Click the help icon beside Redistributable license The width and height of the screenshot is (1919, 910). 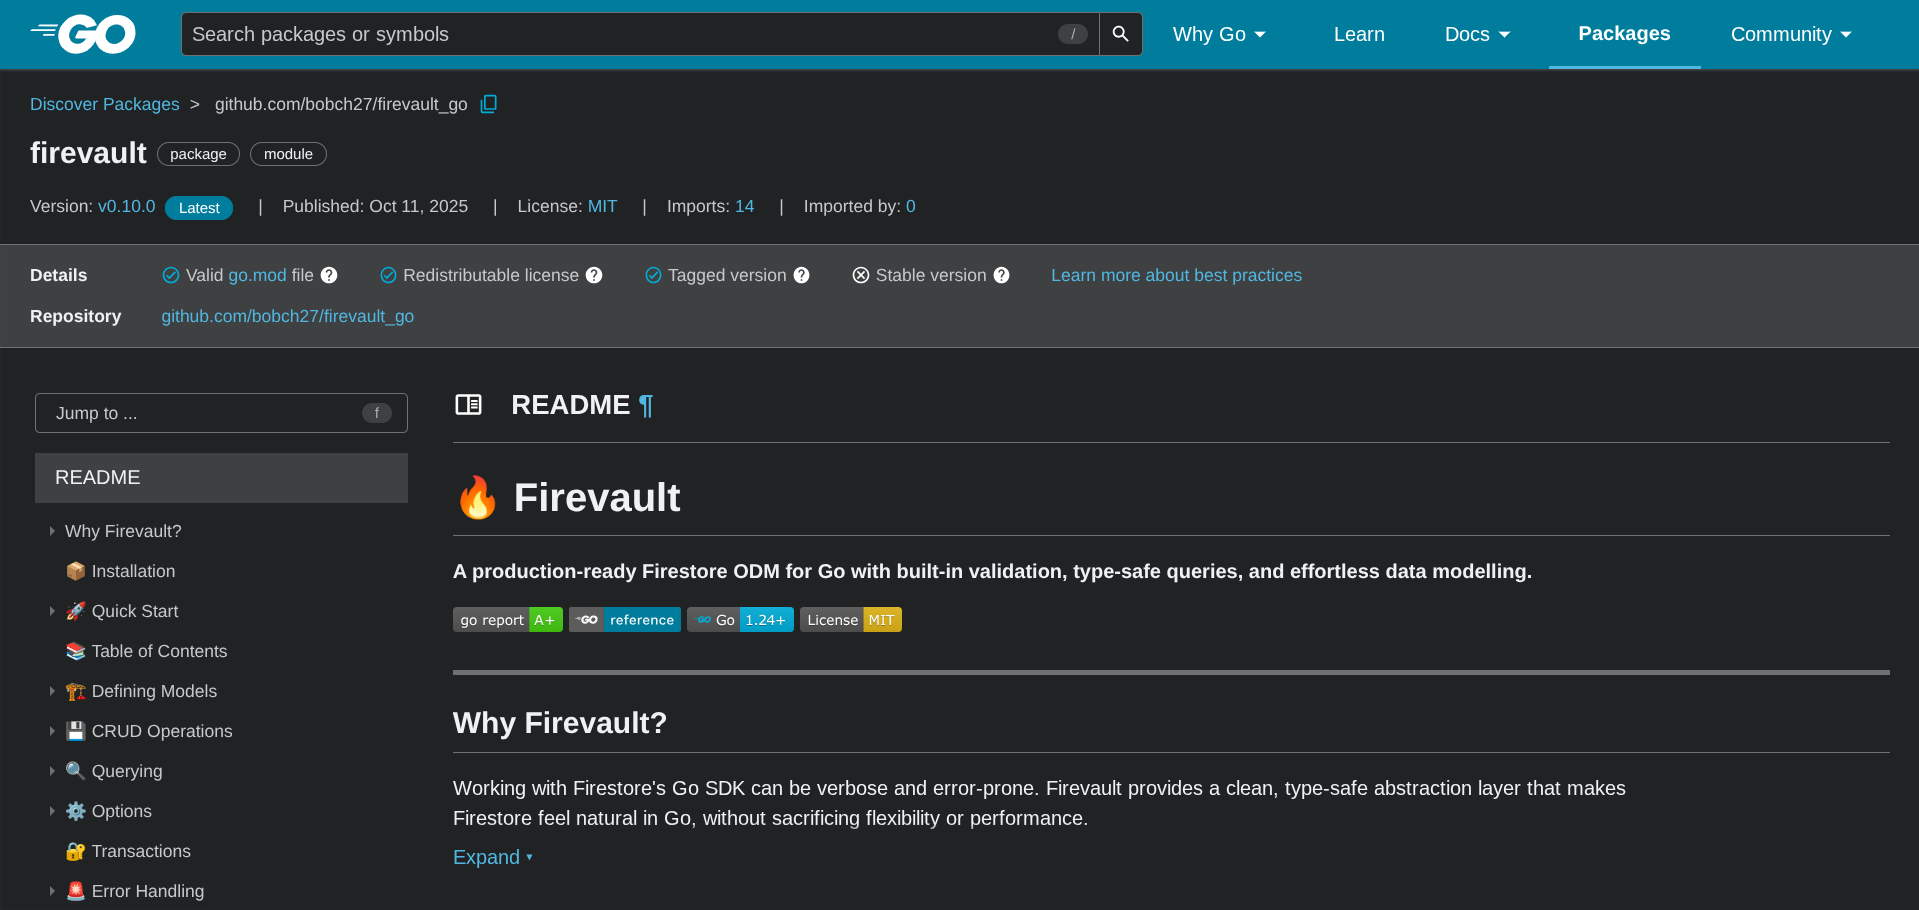[594, 275]
